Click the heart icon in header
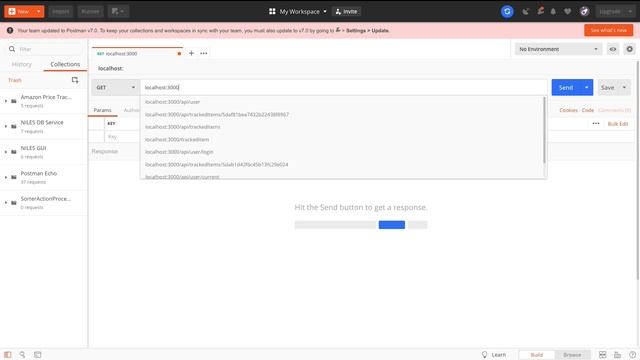The width and height of the screenshot is (640, 360). click(567, 11)
